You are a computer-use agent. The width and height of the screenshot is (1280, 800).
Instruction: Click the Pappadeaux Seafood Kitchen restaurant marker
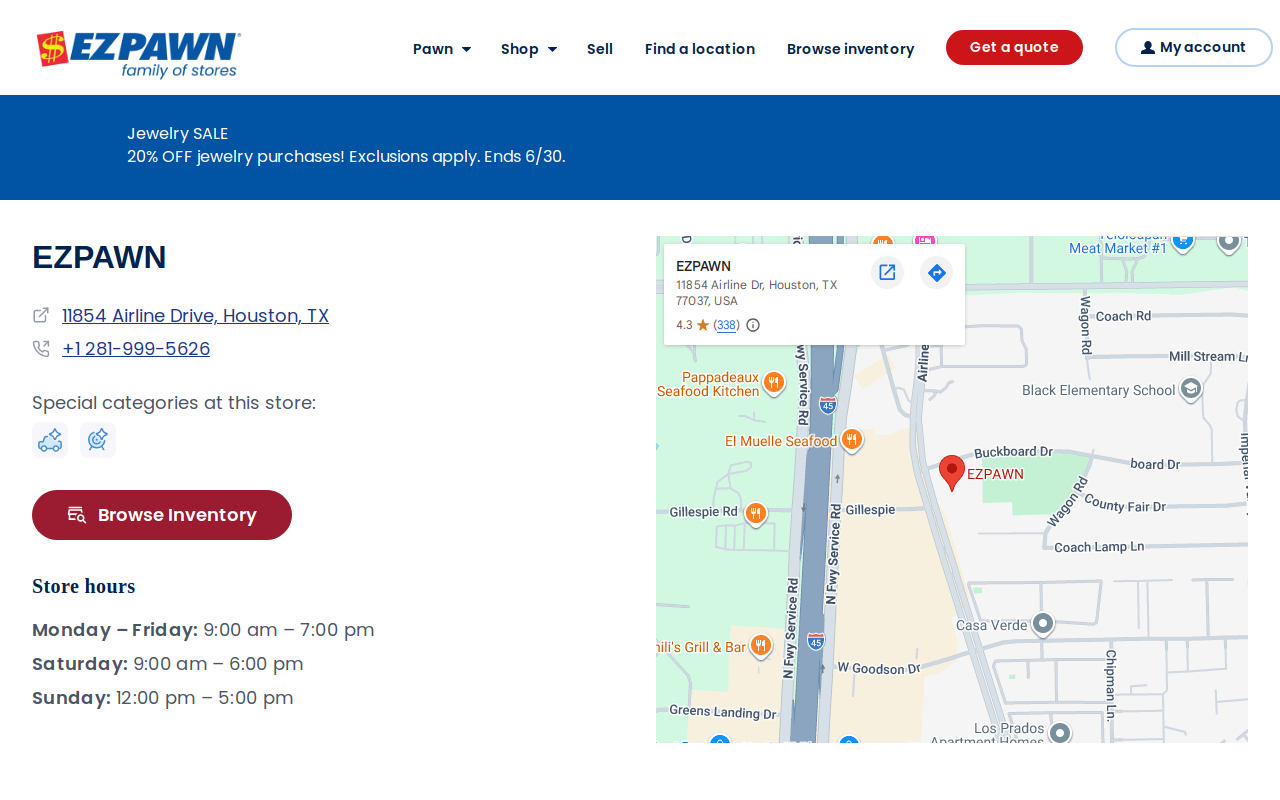pos(774,383)
